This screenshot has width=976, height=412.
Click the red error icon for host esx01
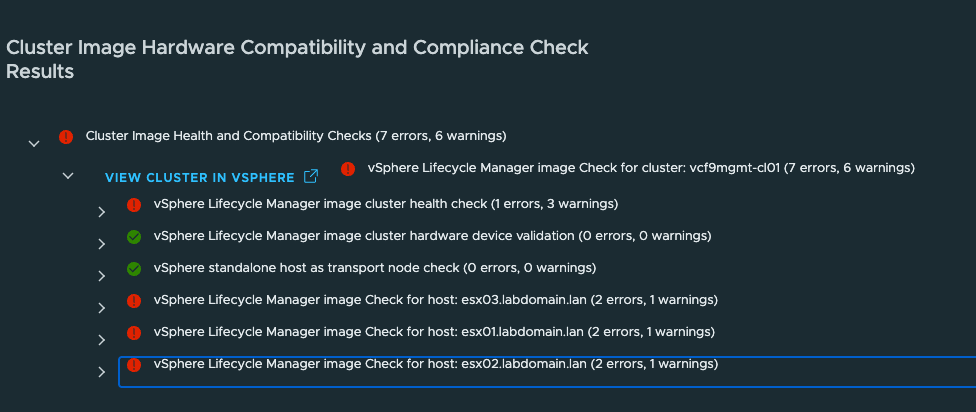tap(134, 332)
